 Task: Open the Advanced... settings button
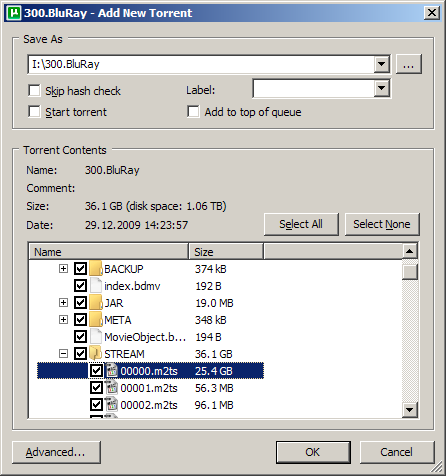56,452
